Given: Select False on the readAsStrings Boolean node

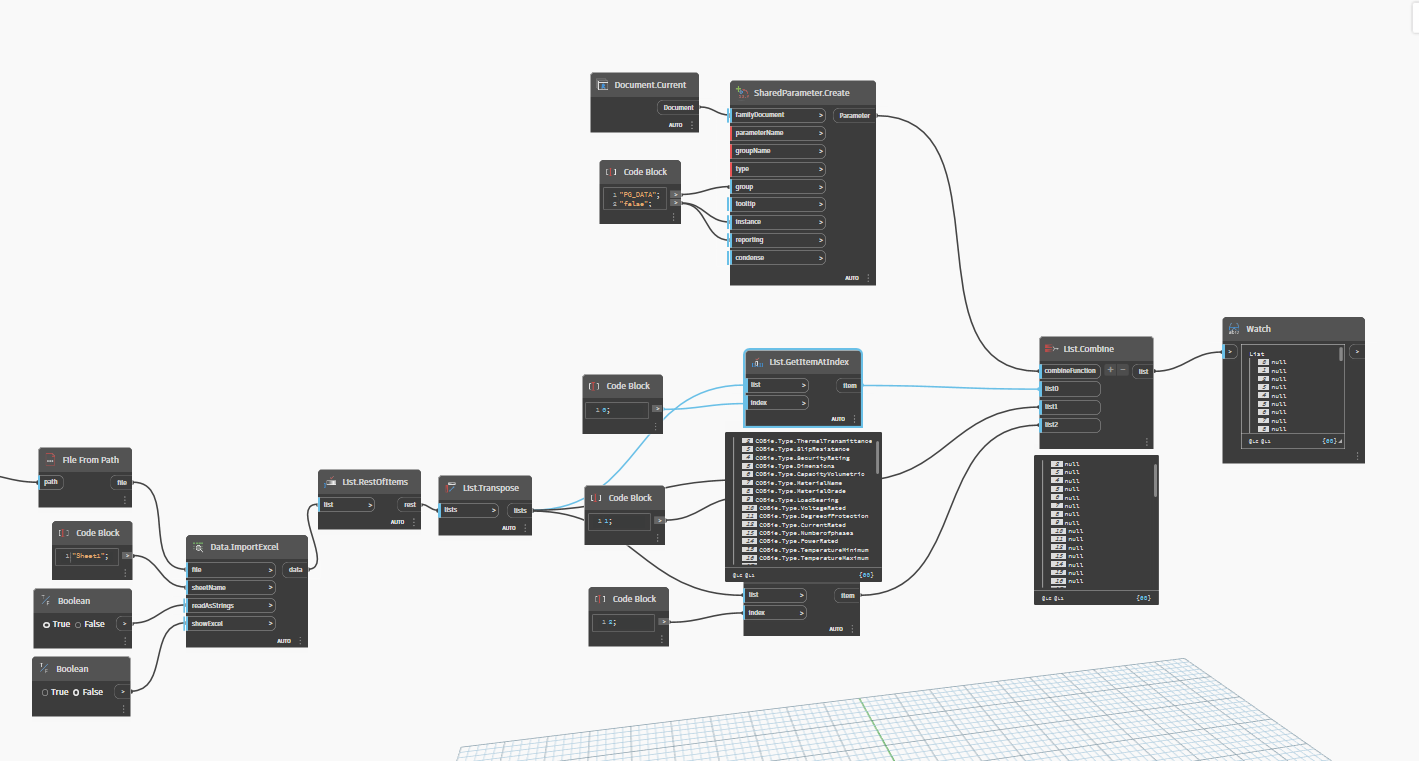Looking at the screenshot, I should 80,624.
